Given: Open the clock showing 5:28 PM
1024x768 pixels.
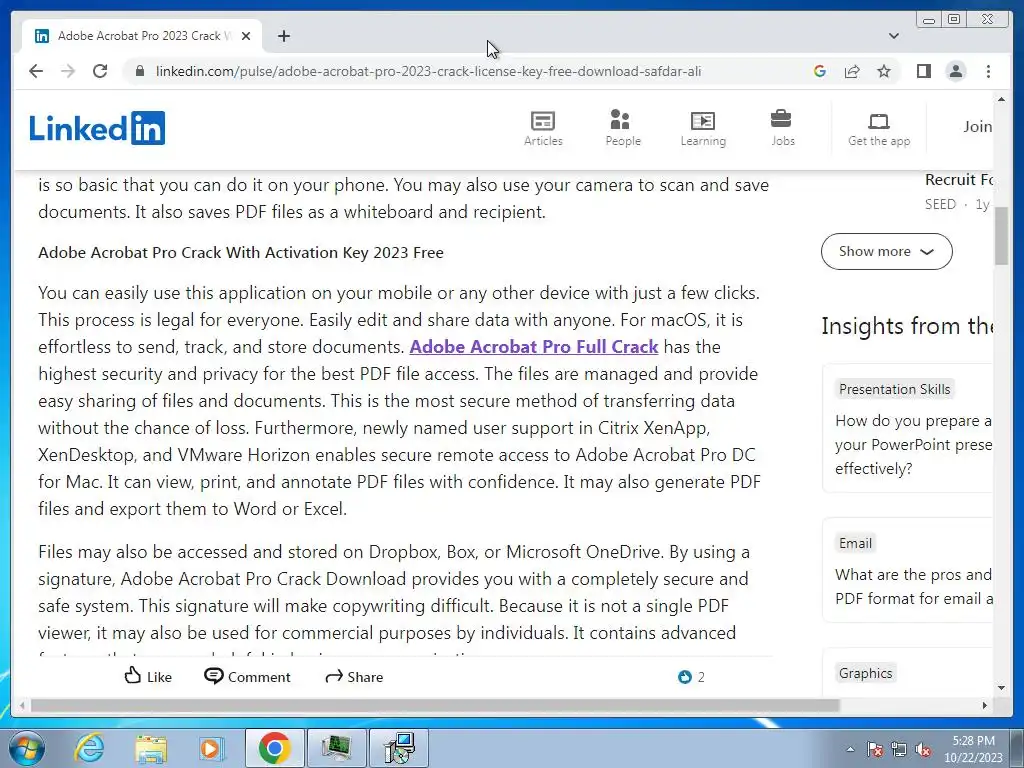Looking at the screenshot, I should (973, 749).
